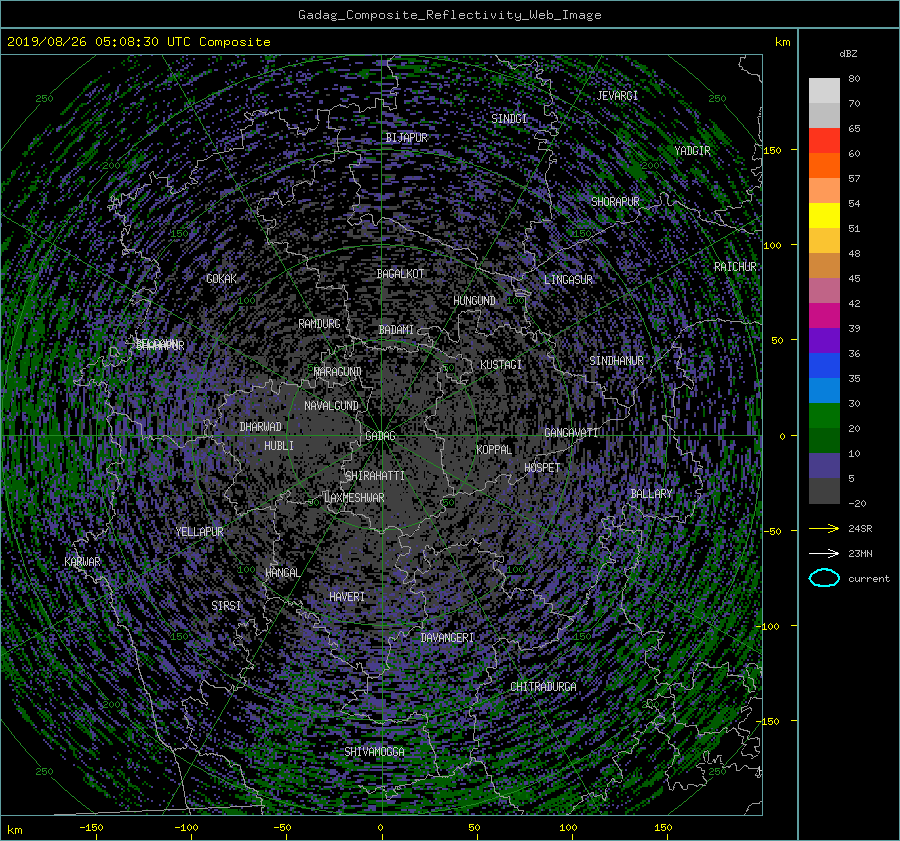The height and width of the screenshot is (841, 900).
Task: Click the HANGAL city label
Action: click(x=282, y=573)
